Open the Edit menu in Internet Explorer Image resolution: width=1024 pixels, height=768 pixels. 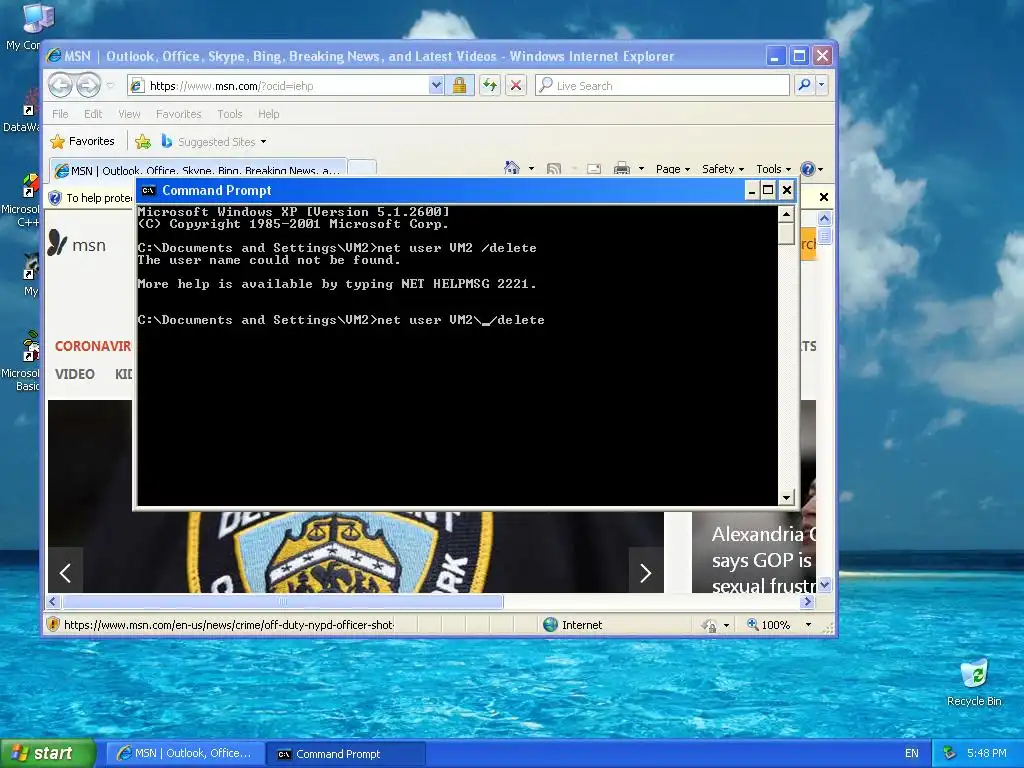point(93,114)
